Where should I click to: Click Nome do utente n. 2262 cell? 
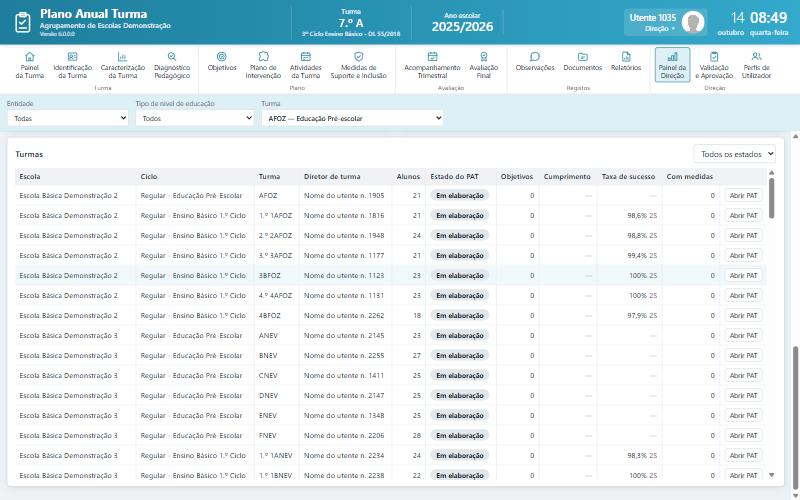point(344,315)
